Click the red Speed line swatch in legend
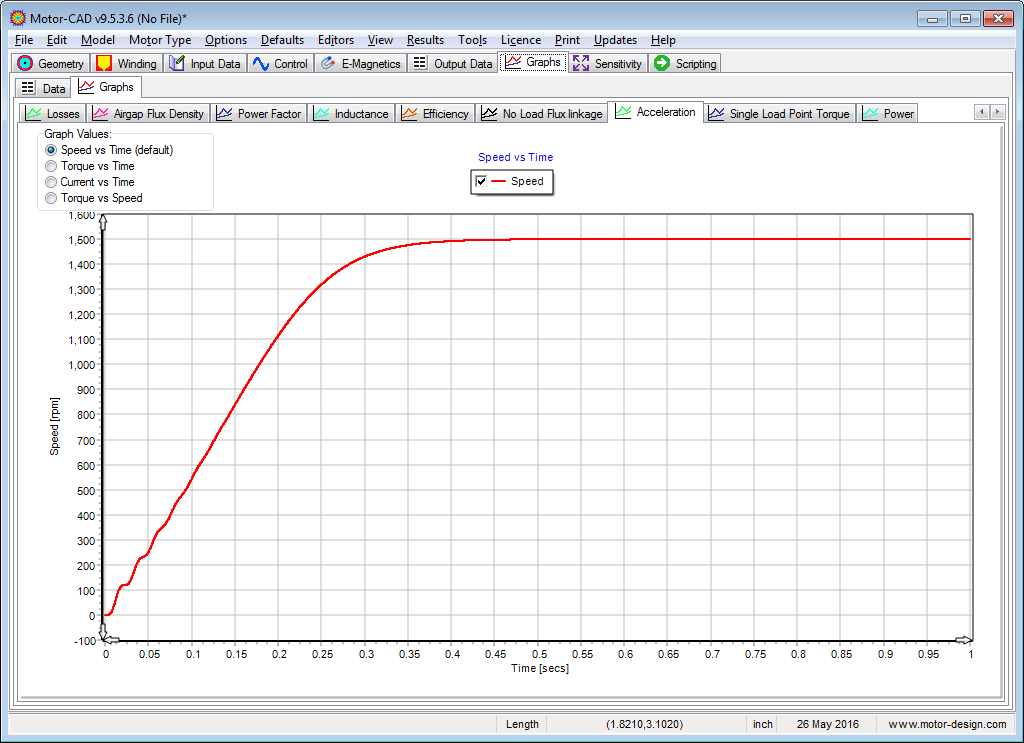Image resolution: width=1024 pixels, height=743 pixels. pyautogui.click(x=498, y=182)
